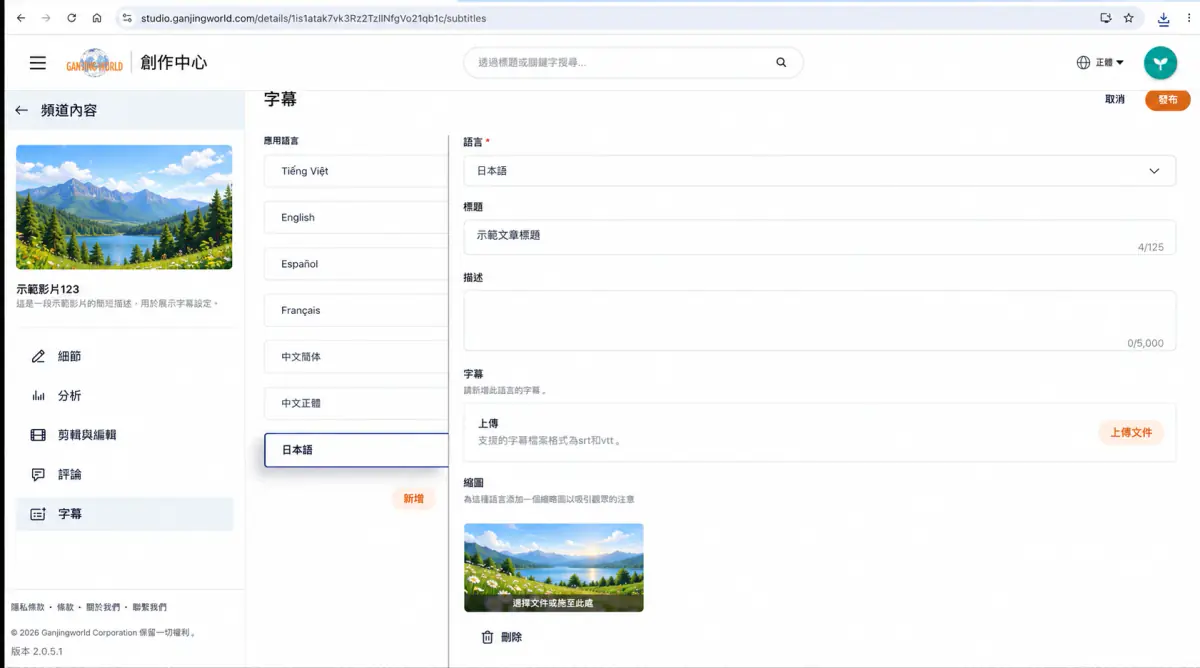
Task: Open the 隱私條款 link
Action: [x=28, y=607]
